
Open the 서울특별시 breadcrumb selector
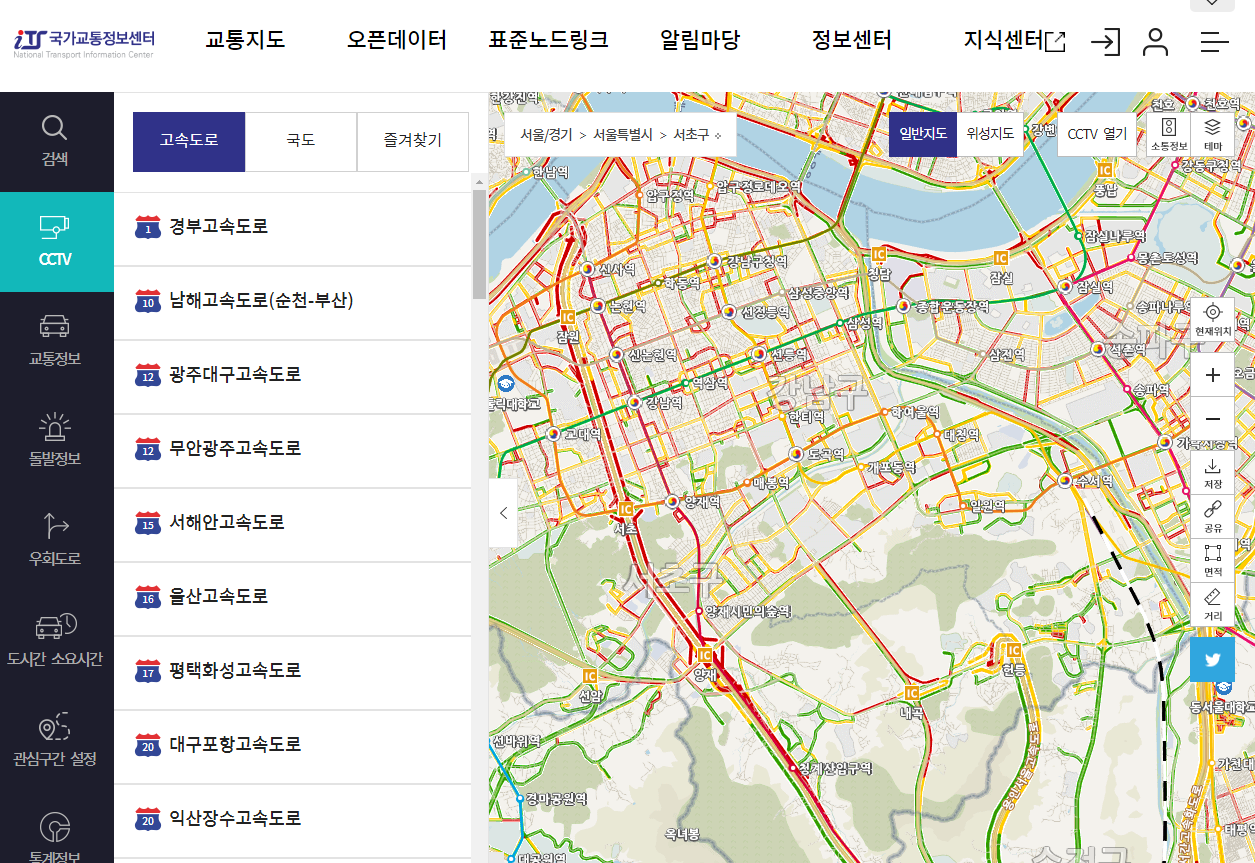622,134
